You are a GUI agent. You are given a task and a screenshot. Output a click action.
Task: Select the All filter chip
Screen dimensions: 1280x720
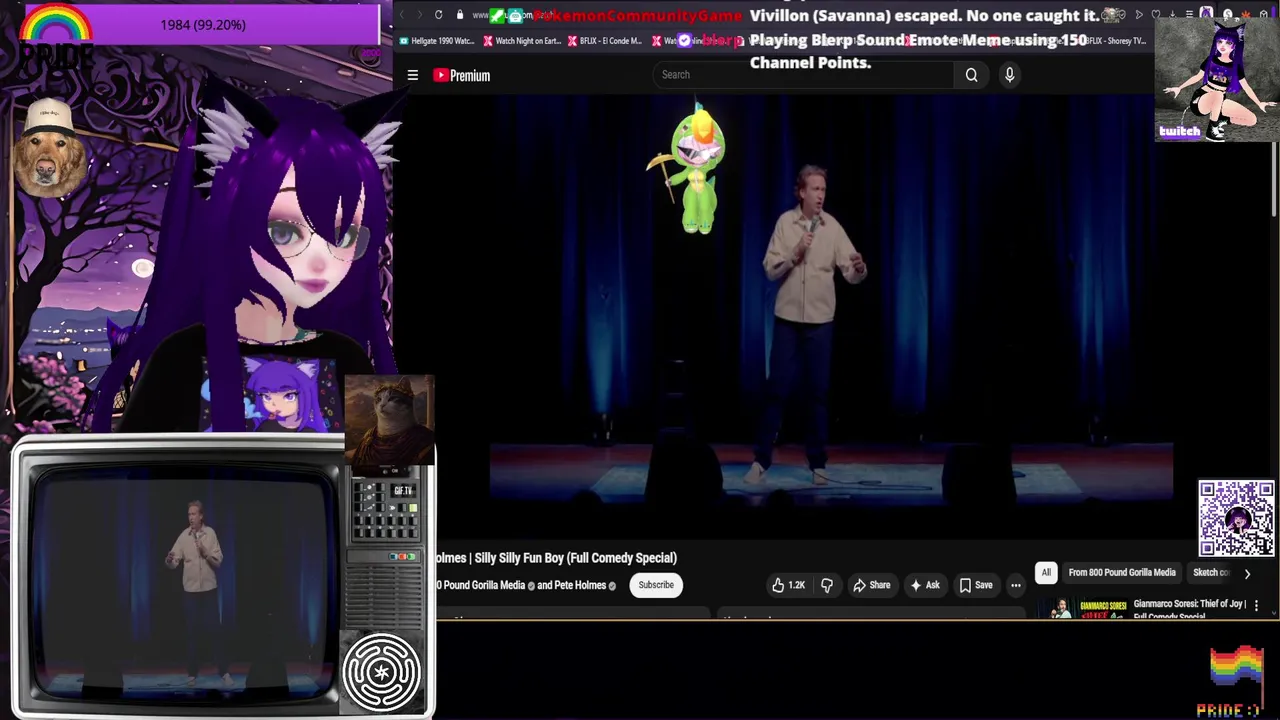1046,572
